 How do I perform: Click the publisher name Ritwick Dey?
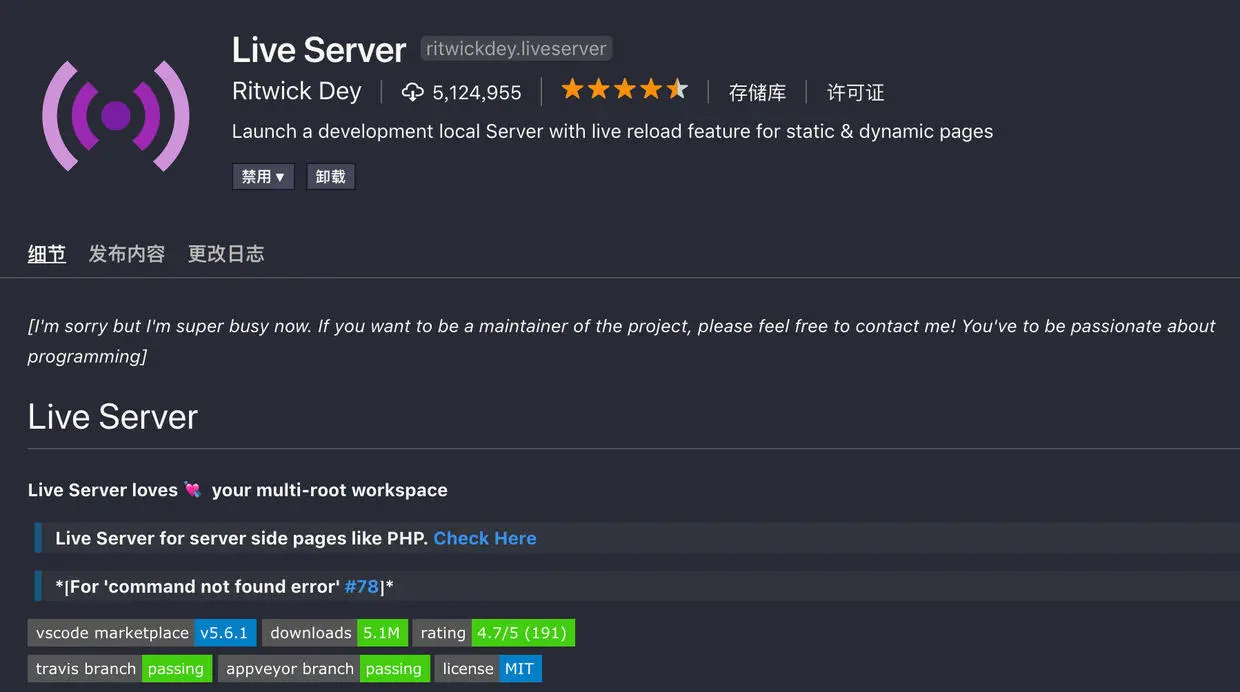tap(296, 91)
